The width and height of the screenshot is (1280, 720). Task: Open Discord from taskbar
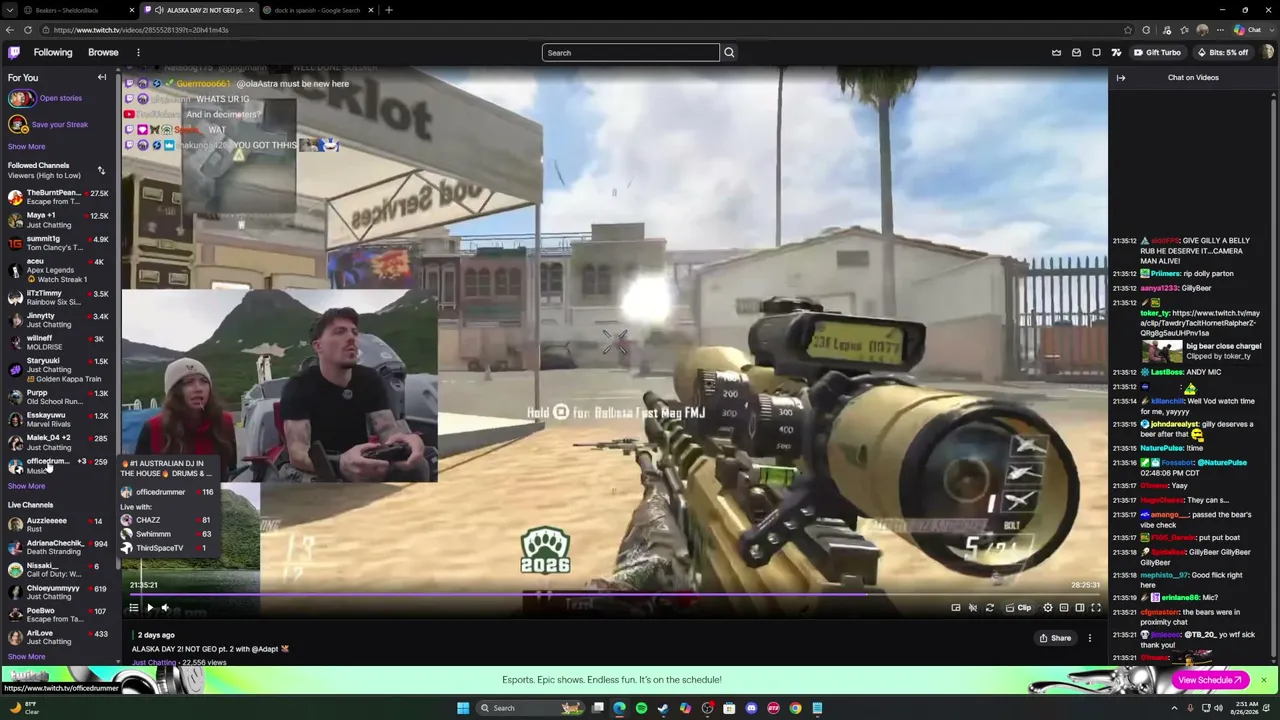(751, 708)
